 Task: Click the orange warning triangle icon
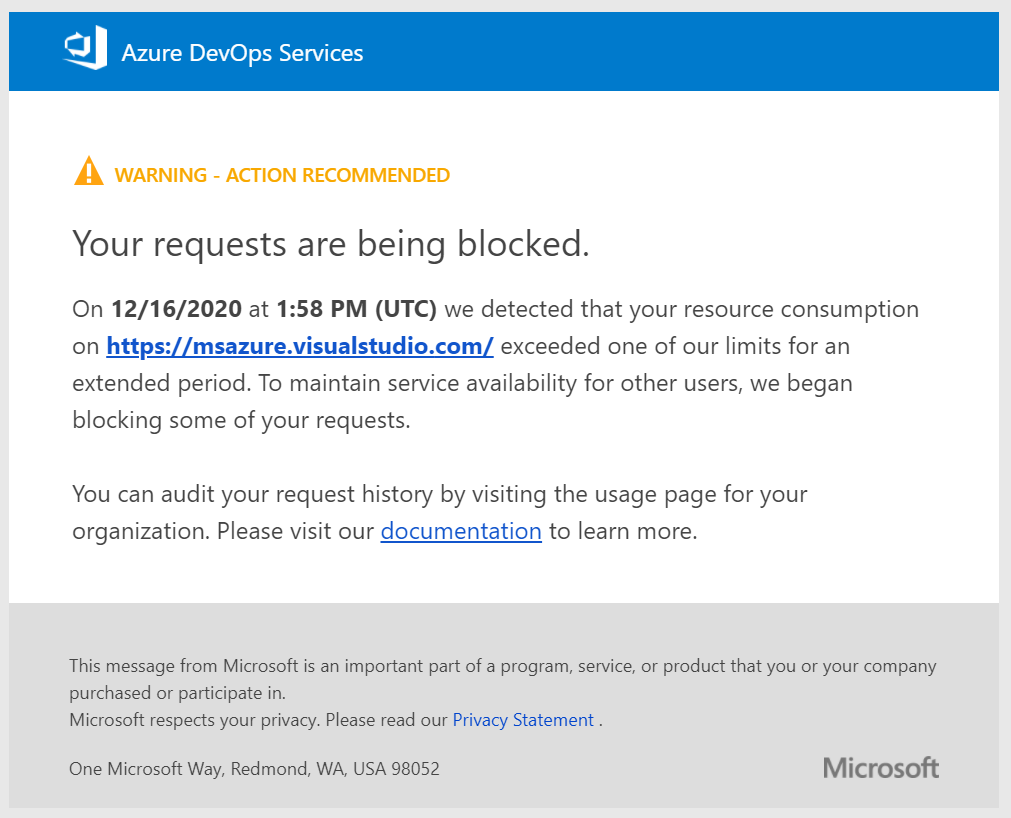[x=89, y=172]
